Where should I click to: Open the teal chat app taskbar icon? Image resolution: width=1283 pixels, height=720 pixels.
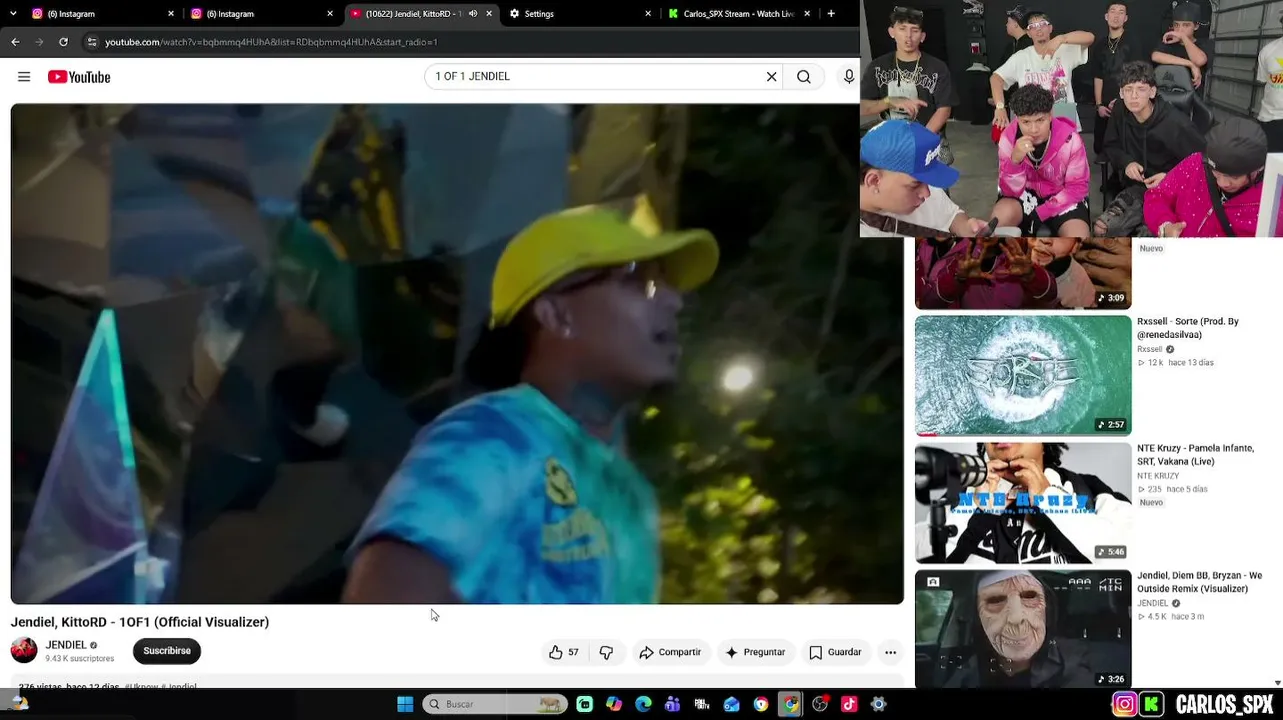pos(584,704)
